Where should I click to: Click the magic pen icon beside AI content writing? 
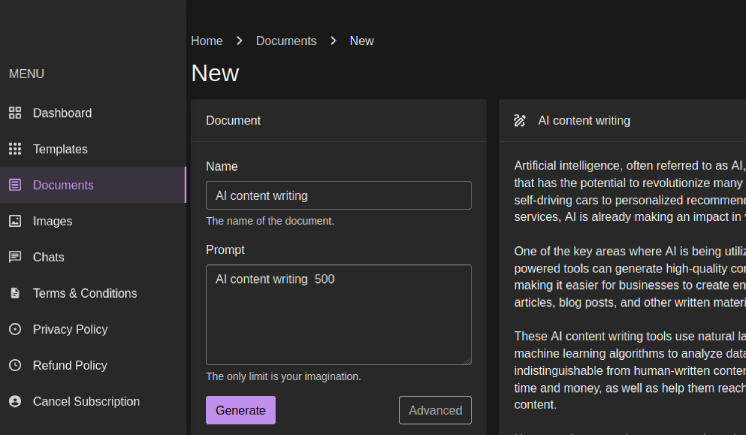tap(520, 121)
